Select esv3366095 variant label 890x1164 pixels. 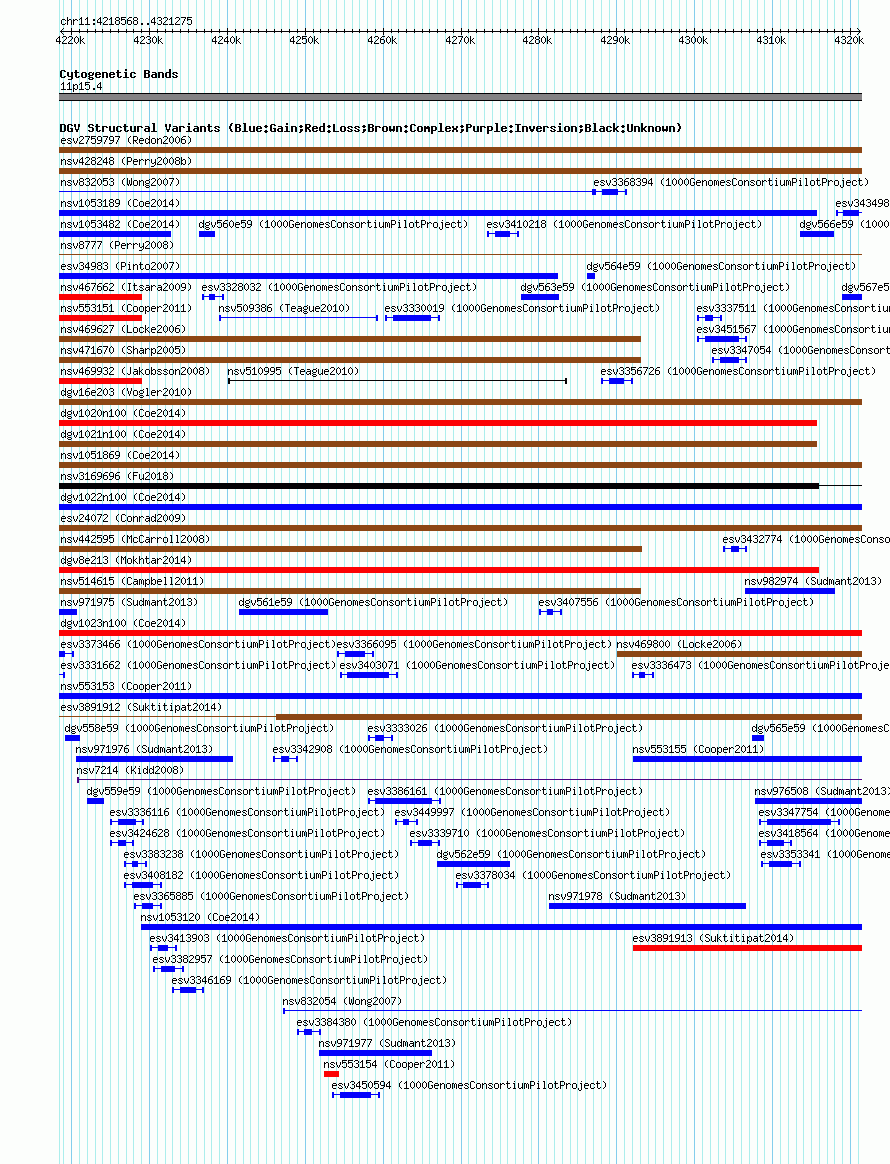474,644
